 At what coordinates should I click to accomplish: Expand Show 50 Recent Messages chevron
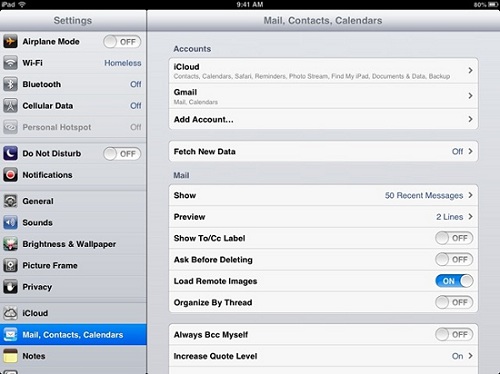470,195
